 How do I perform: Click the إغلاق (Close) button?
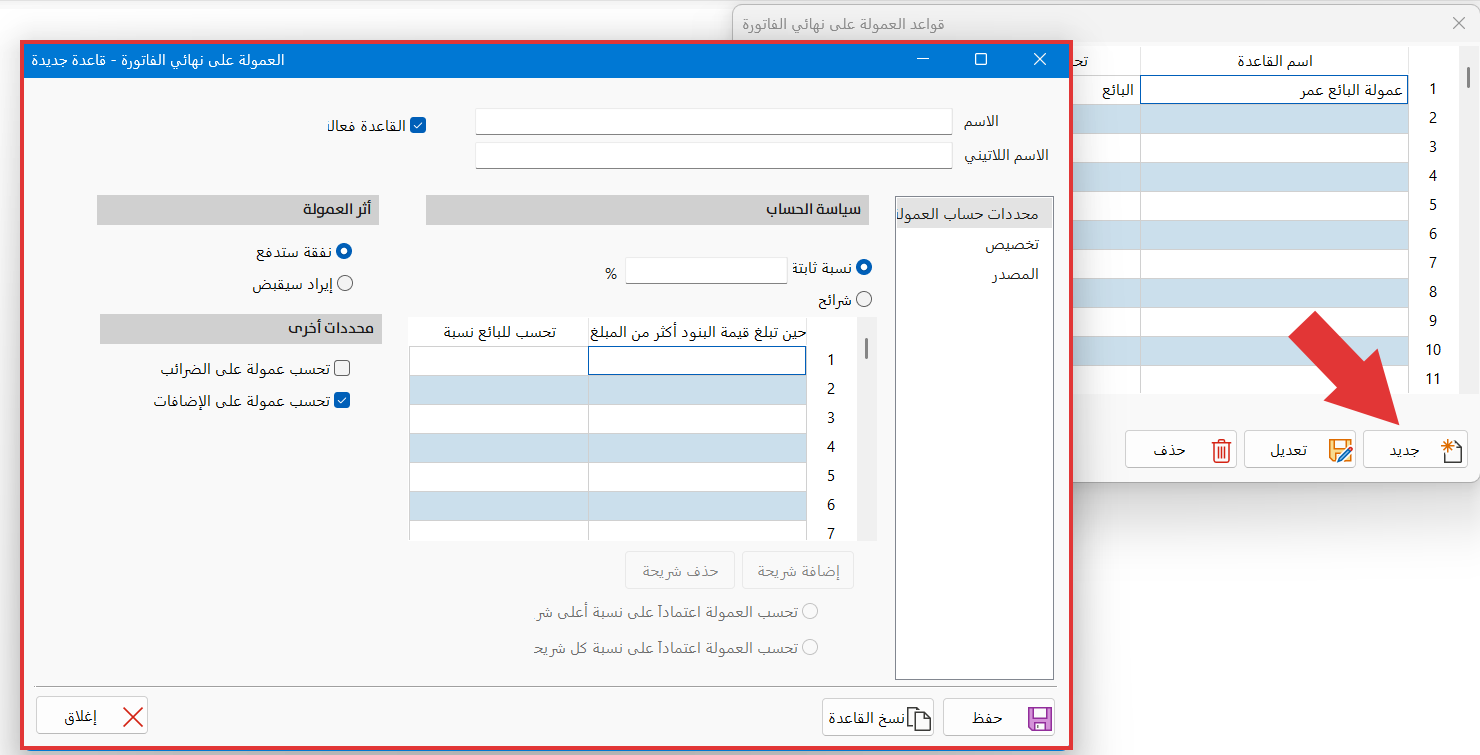tap(92, 716)
